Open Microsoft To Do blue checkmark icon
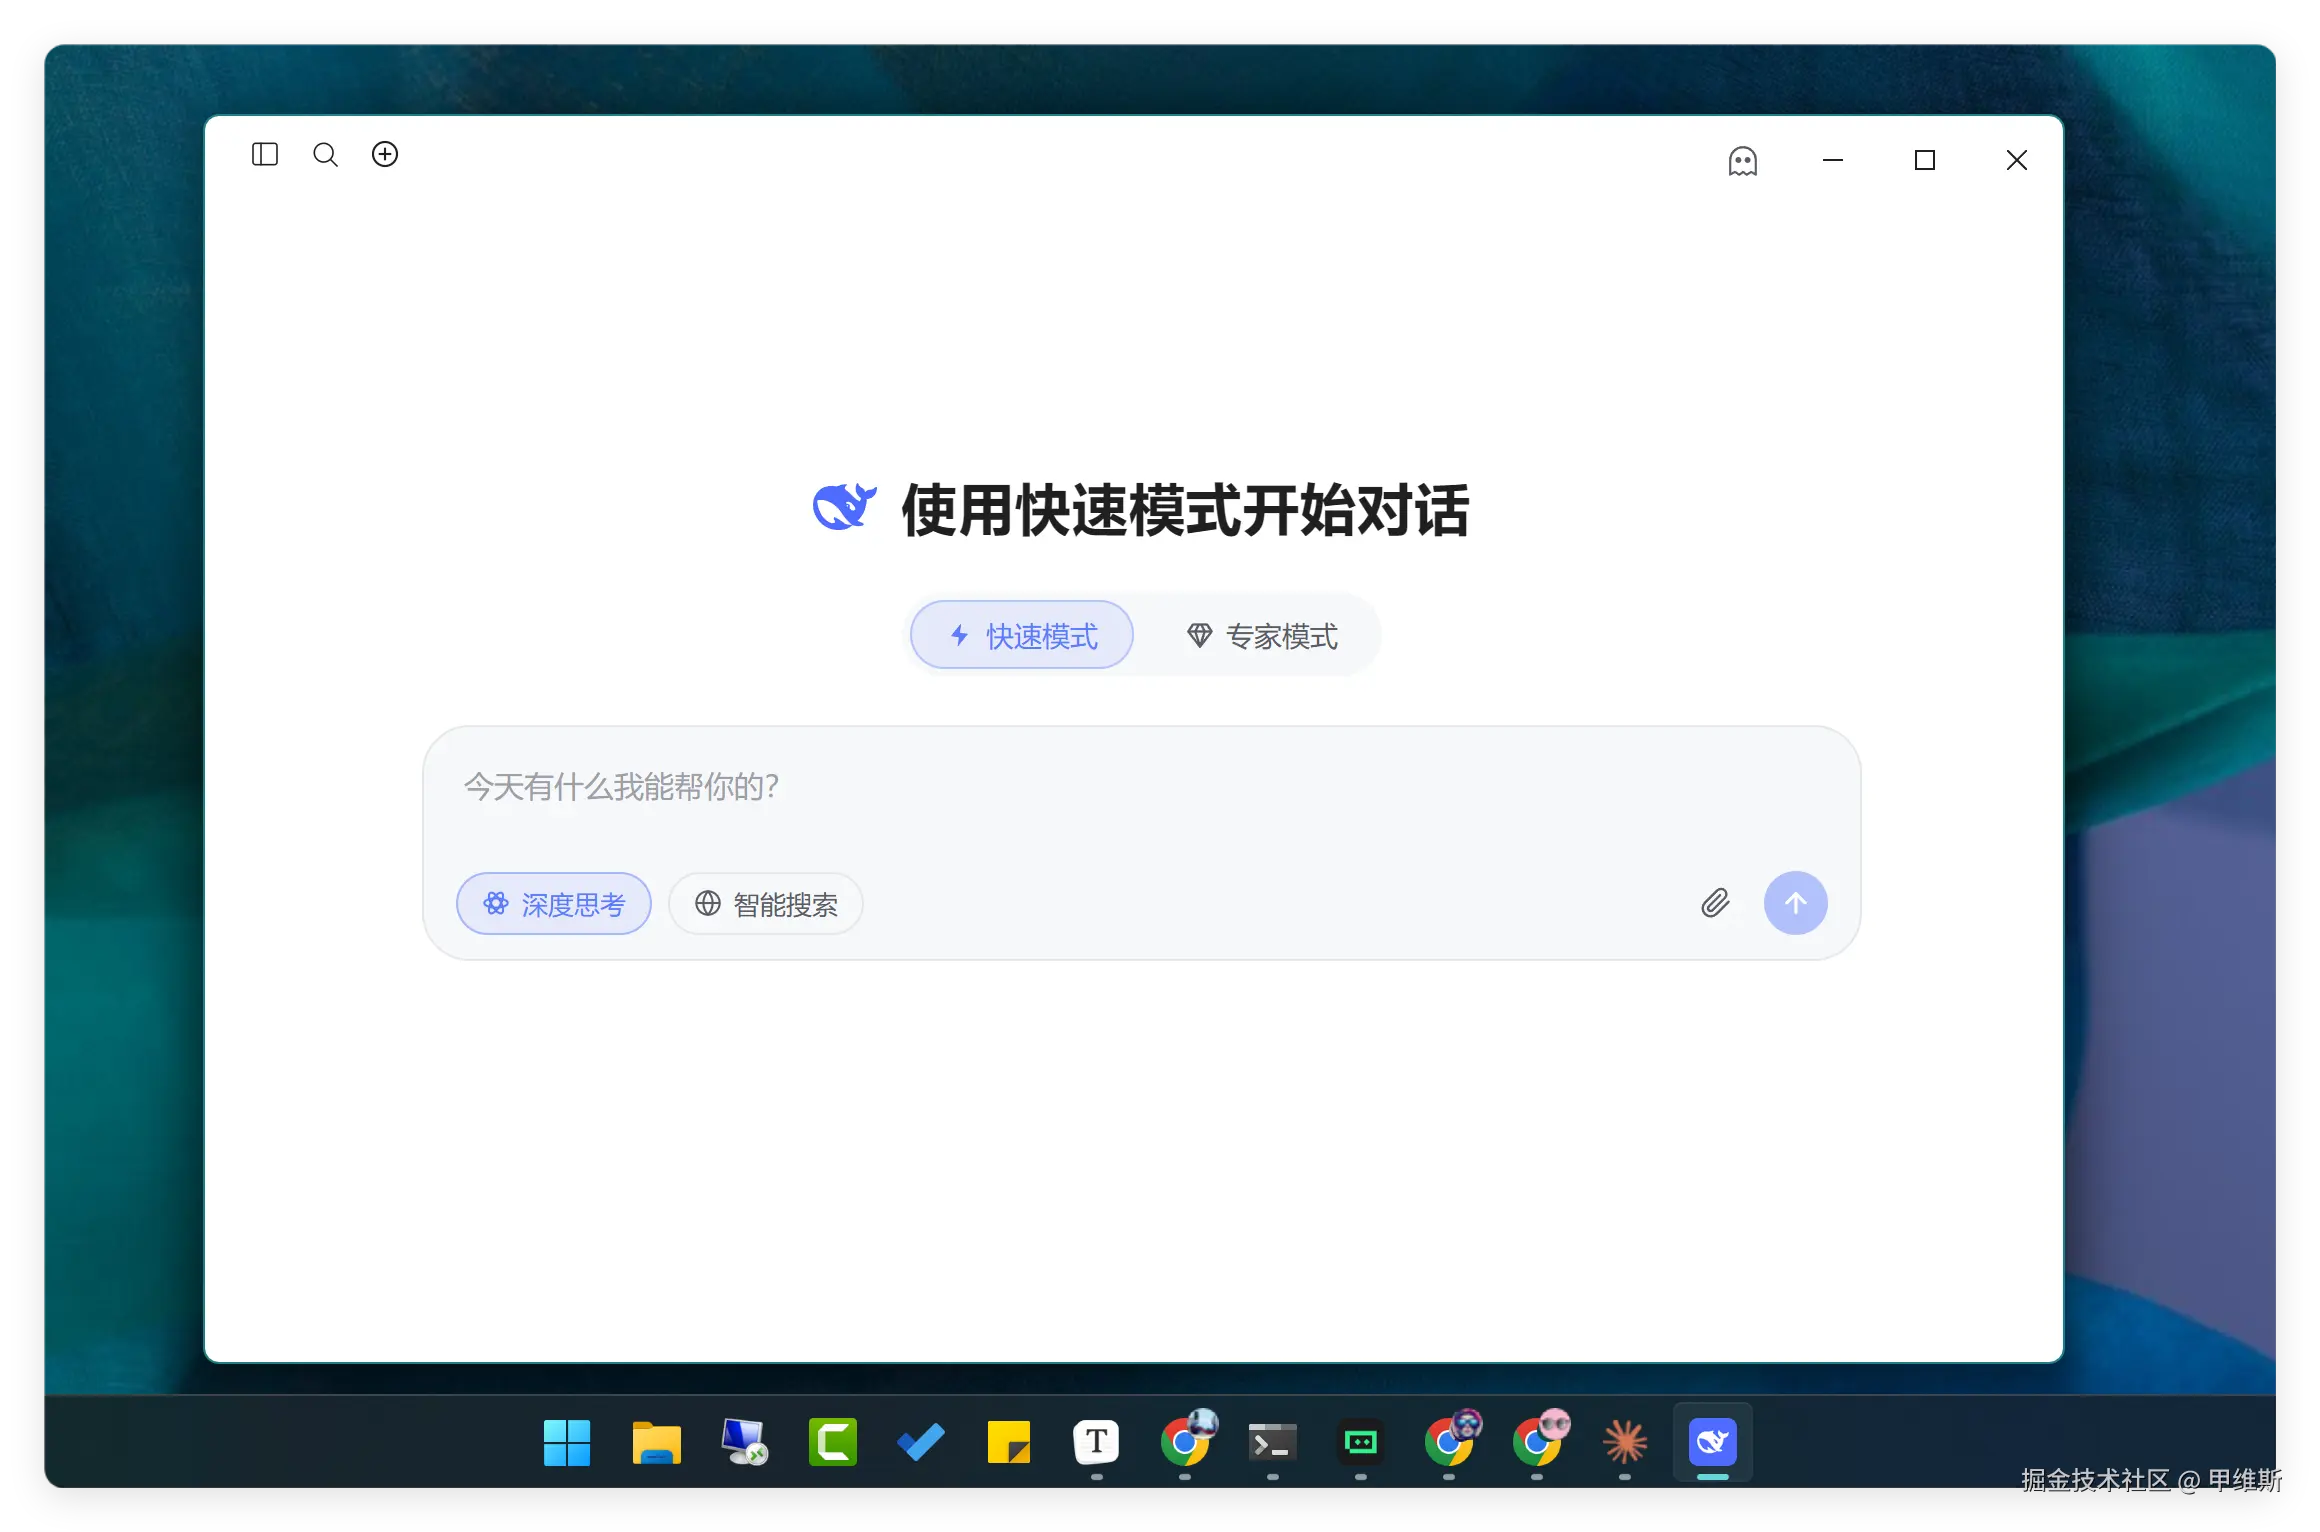This screenshot has height=1532, width=2320. [x=920, y=1442]
